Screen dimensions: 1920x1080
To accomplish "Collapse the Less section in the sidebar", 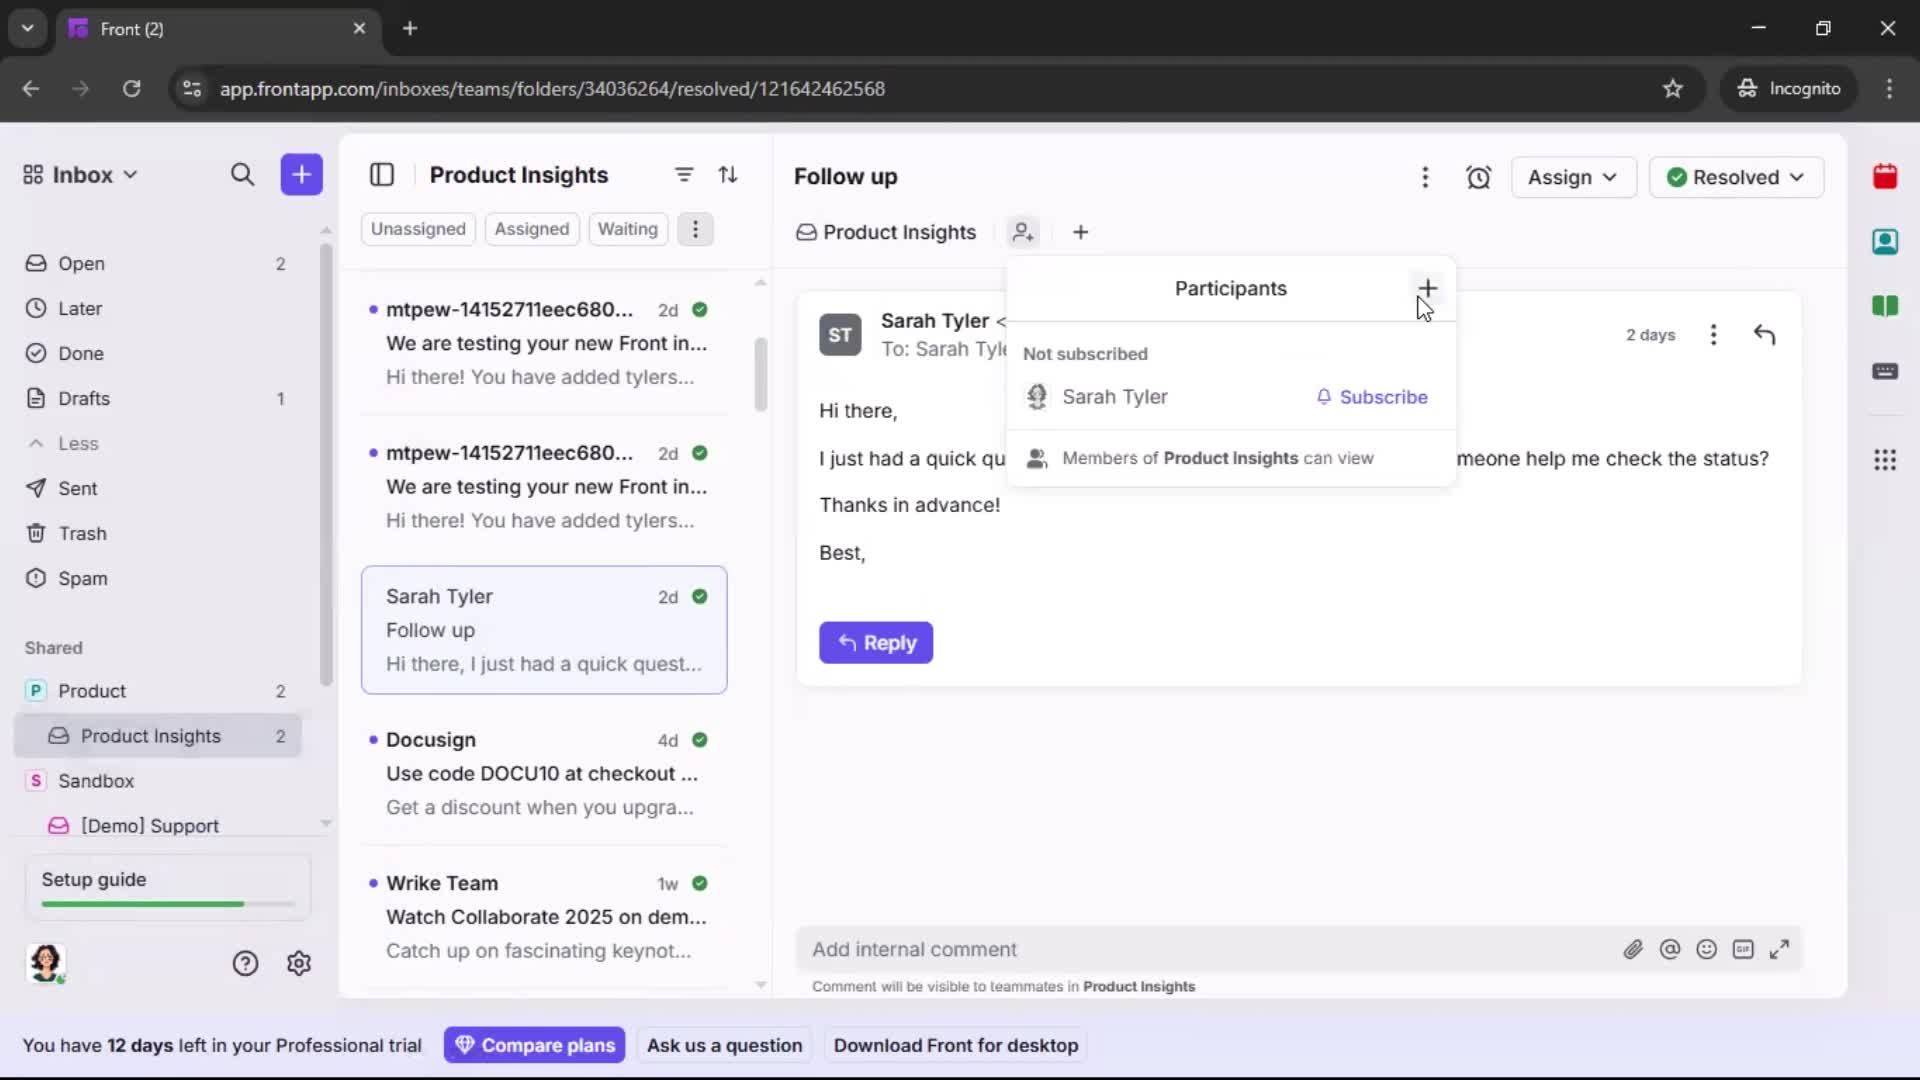I will (x=63, y=443).
